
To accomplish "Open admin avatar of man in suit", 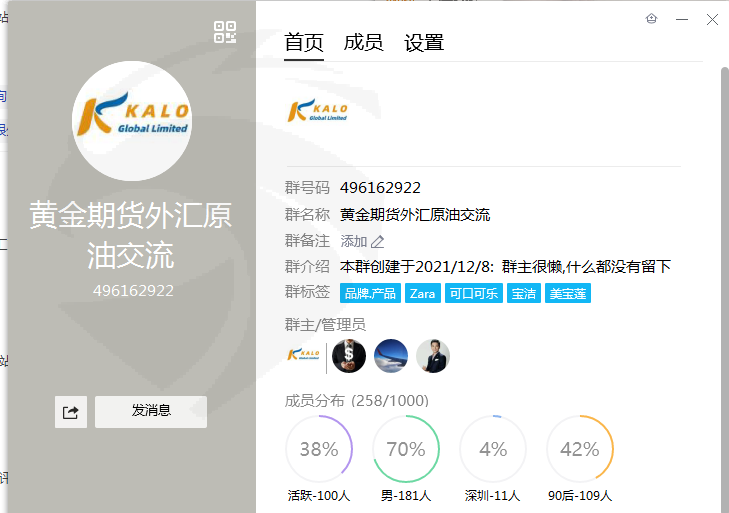I will click(x=433, y=356).
